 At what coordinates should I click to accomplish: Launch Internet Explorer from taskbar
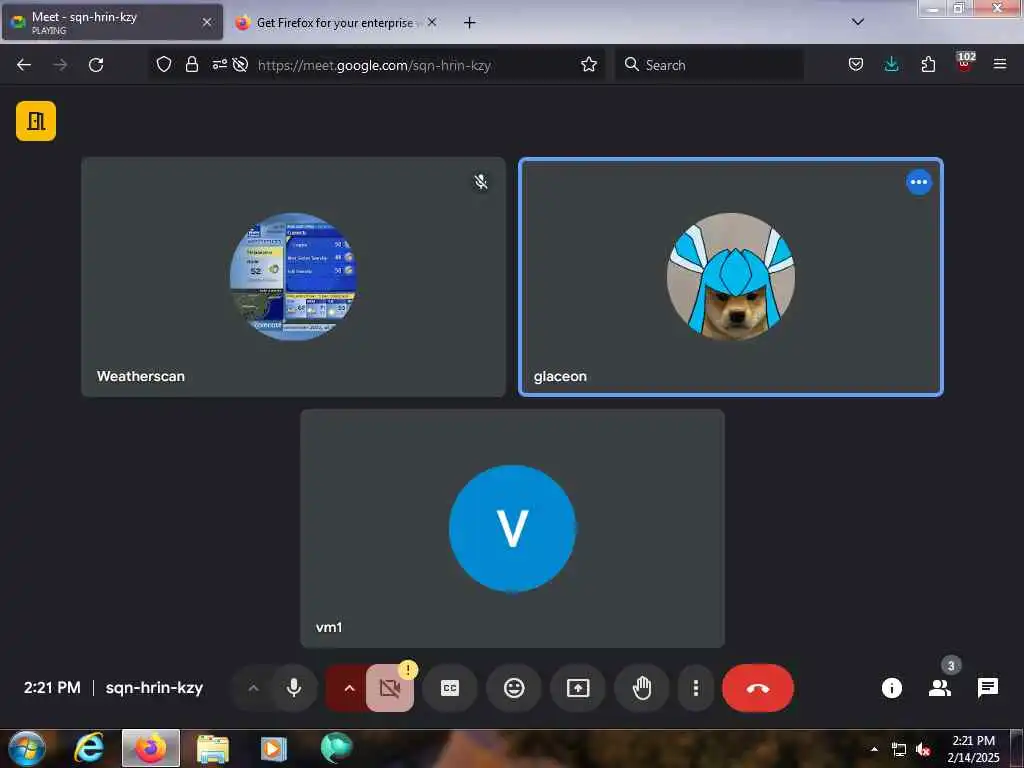89,748
